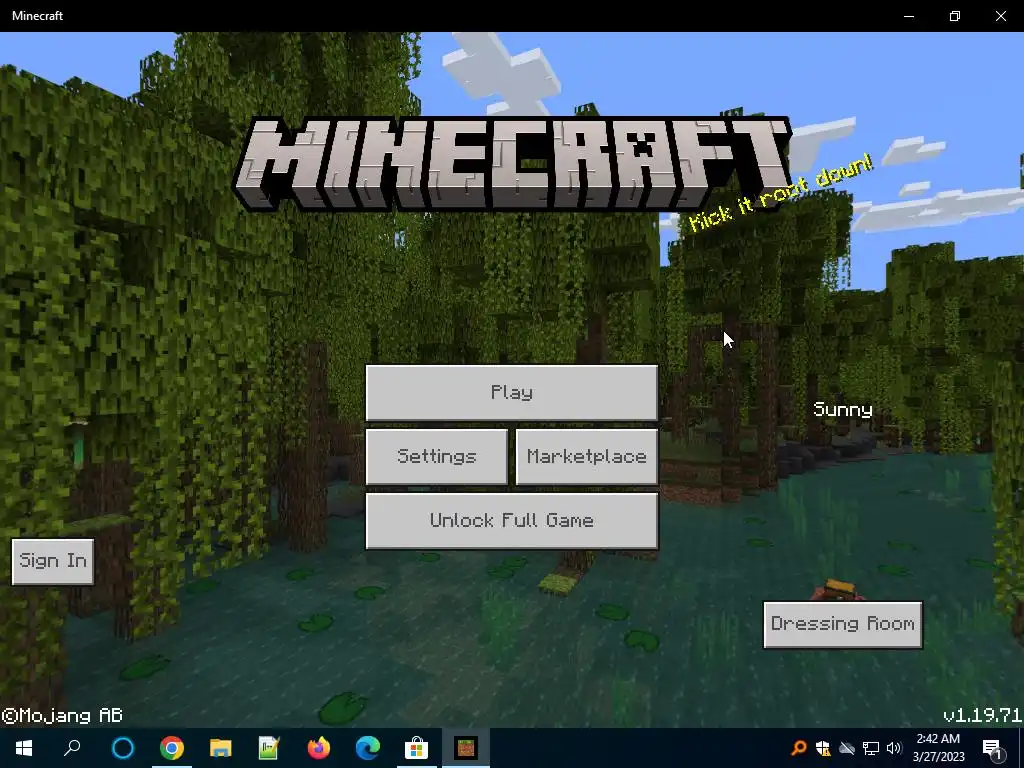Screen dimensions: 1024x768
Task: Open the Windows Start menu
Action: (x=24, y=748)
